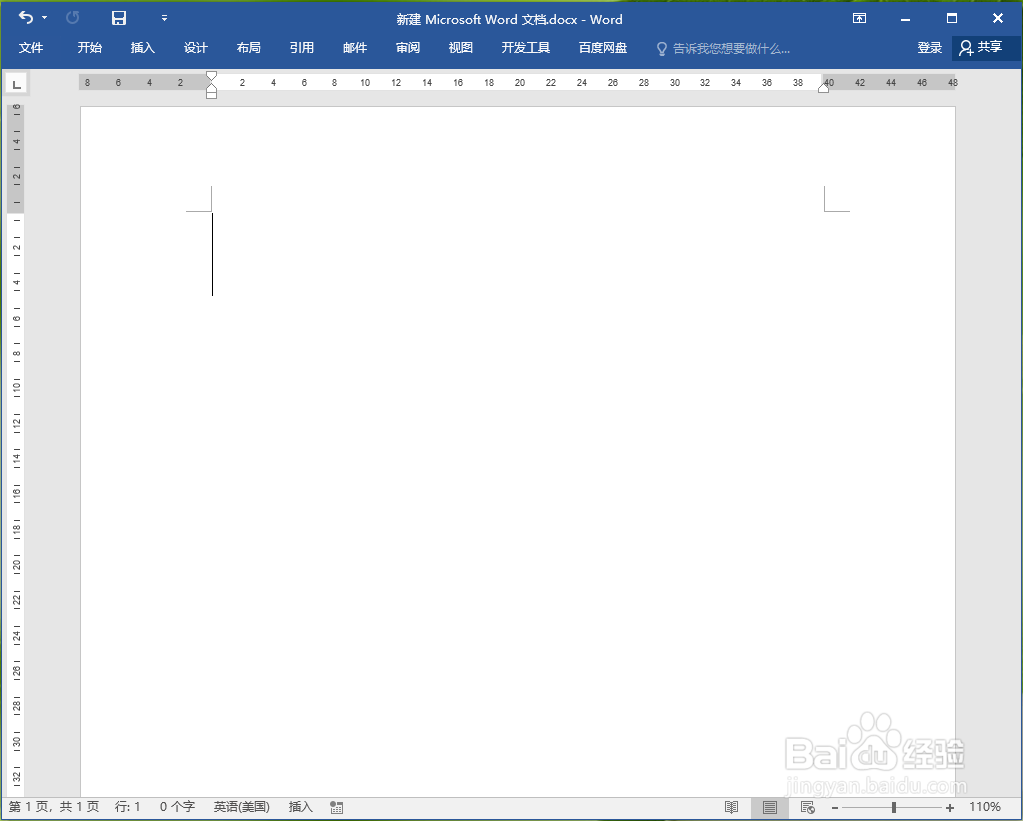
Task: Click the 登录 sign-in link
Action: pyautogui.click(x=929, y=47)
